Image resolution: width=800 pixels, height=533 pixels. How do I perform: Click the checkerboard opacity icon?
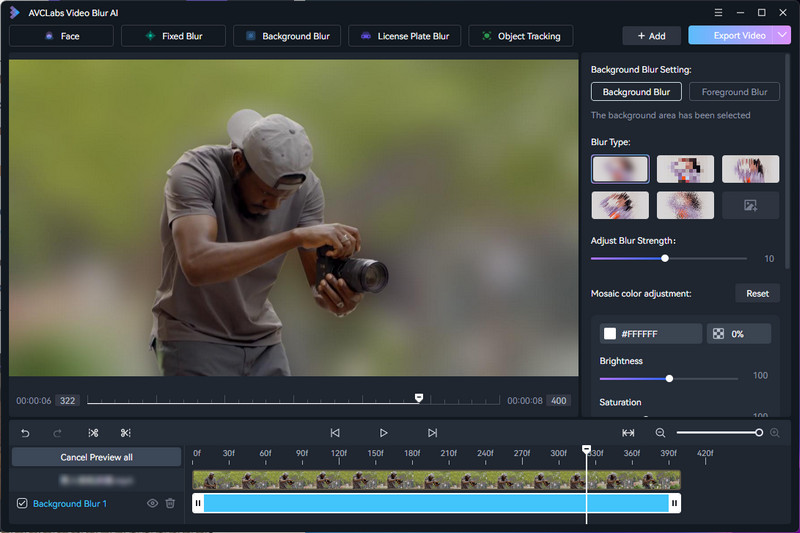point(718,334)
